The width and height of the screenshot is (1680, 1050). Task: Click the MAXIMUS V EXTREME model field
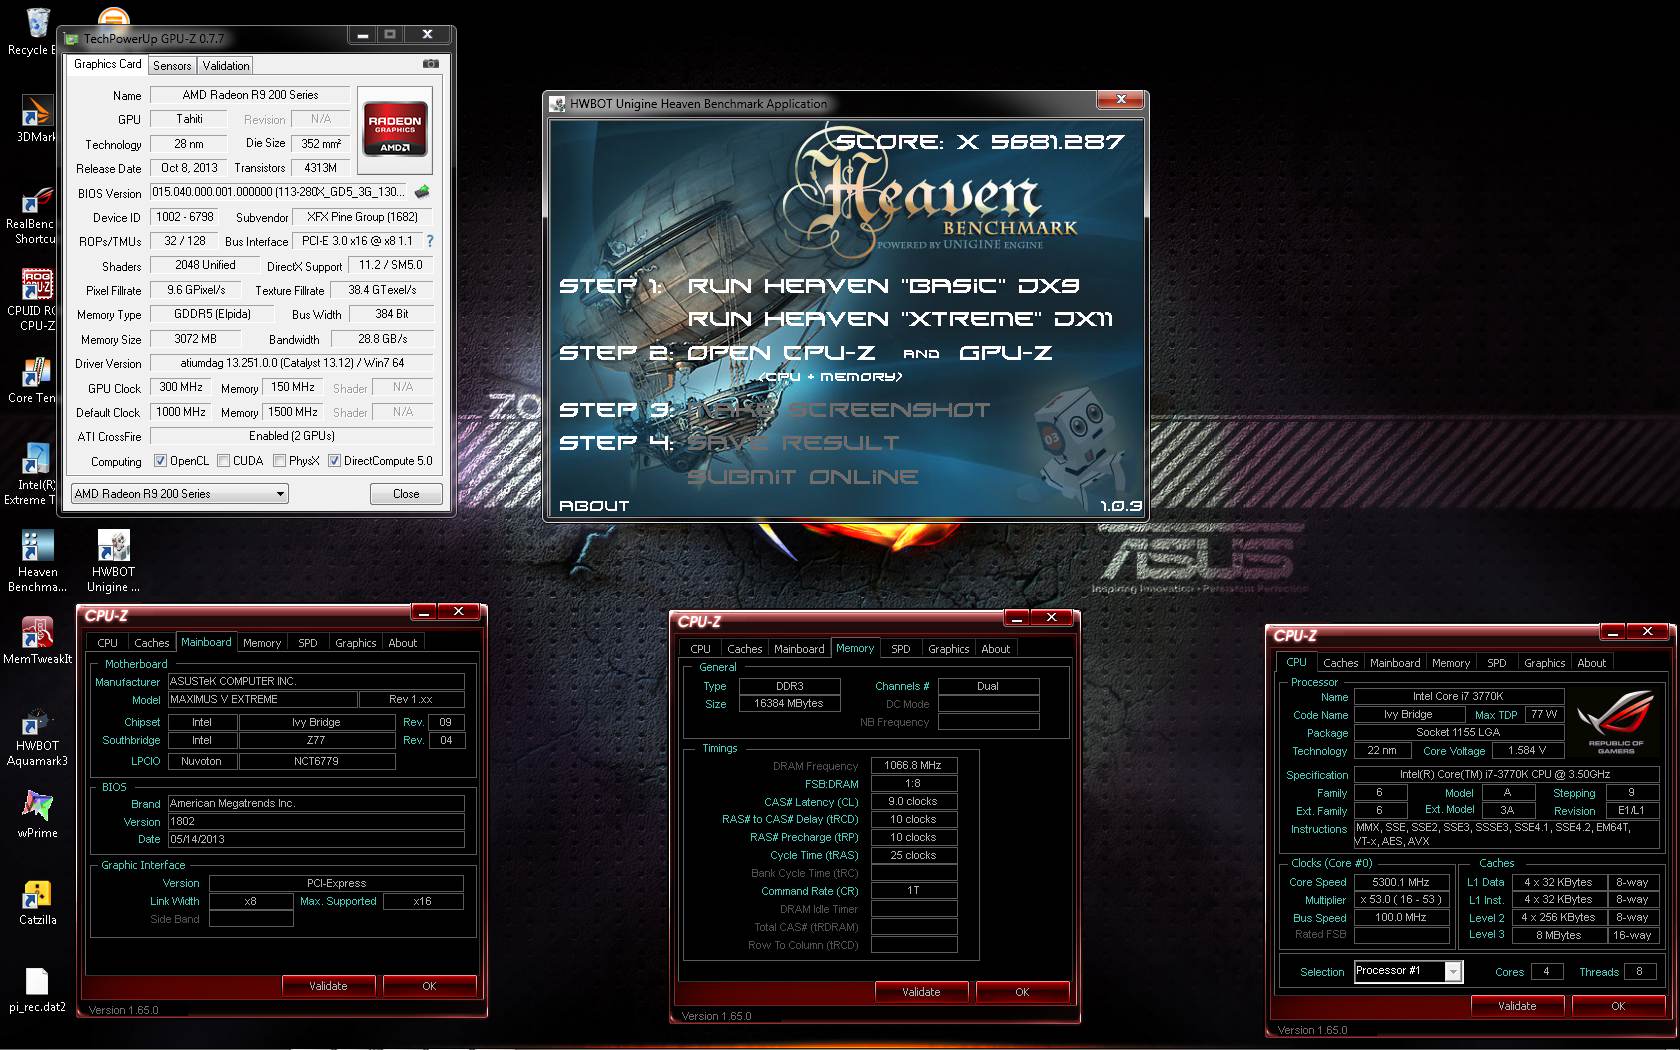click(x=262, y=699)
